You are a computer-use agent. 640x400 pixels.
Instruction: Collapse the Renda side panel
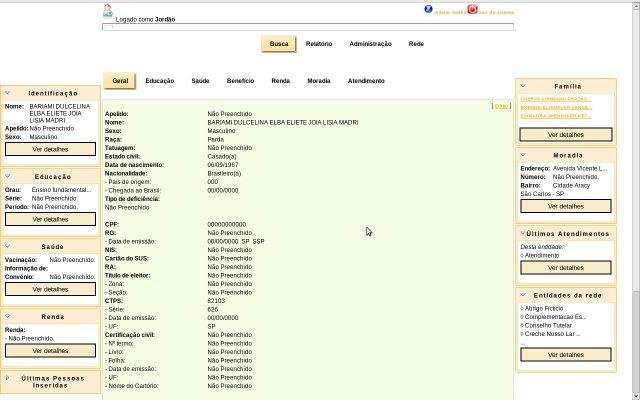7,316
